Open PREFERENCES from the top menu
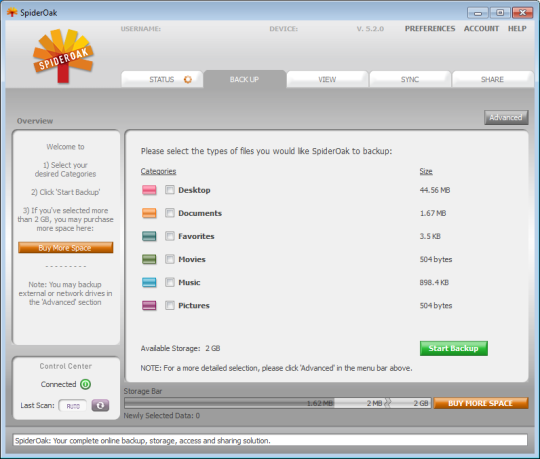Screen dimensions: 540x459 click(430, 29)
